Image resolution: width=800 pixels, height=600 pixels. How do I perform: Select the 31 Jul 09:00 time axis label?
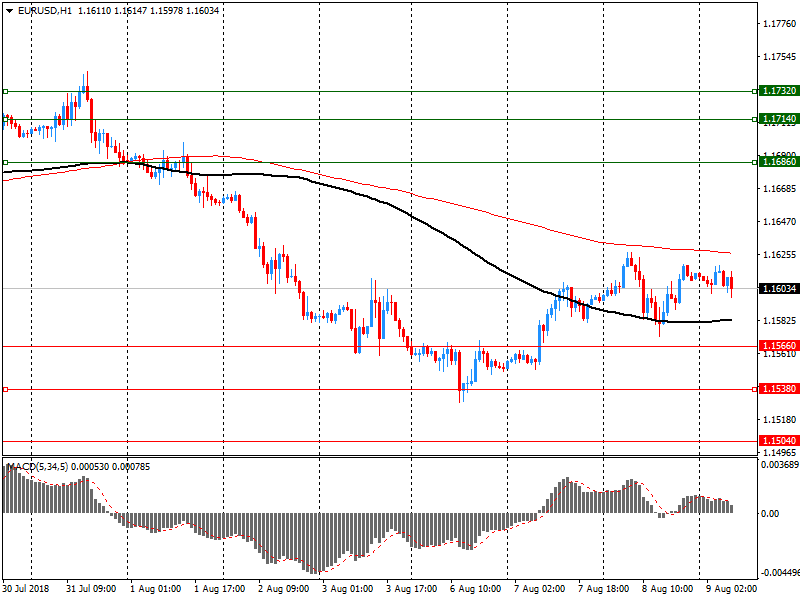[91, 589]
